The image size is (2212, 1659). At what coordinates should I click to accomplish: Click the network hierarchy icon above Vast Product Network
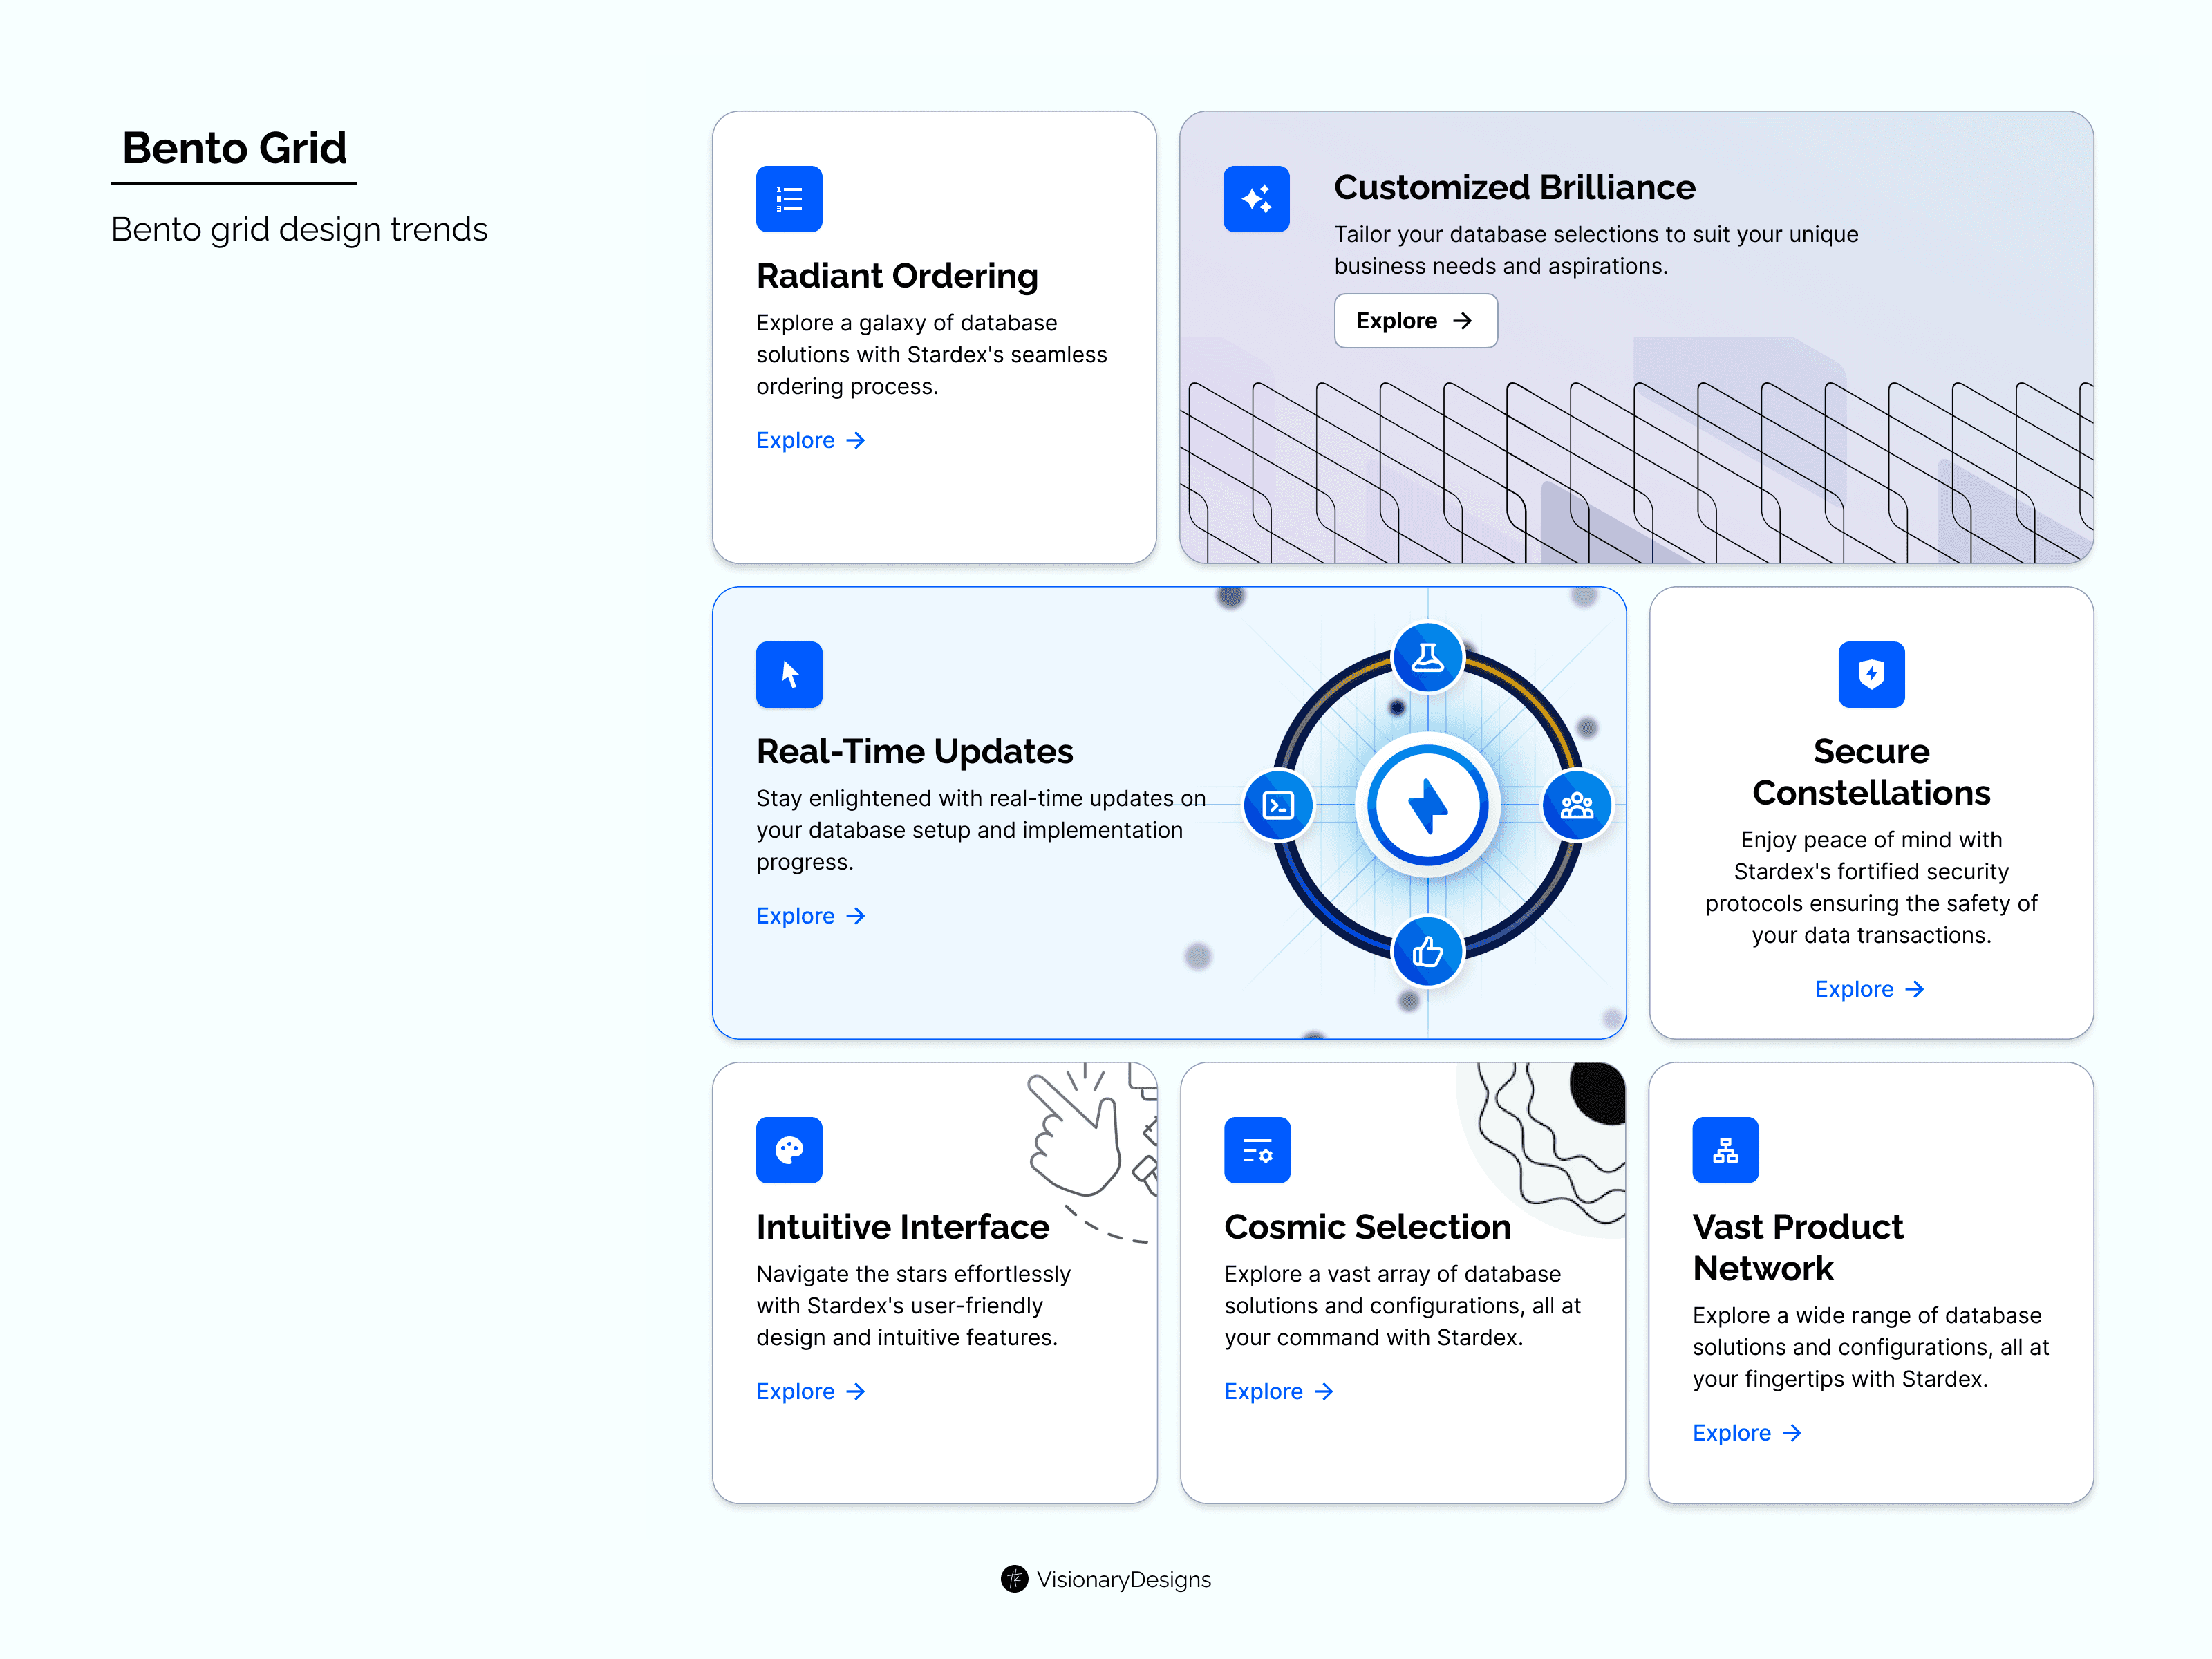click(1725, 1150)
